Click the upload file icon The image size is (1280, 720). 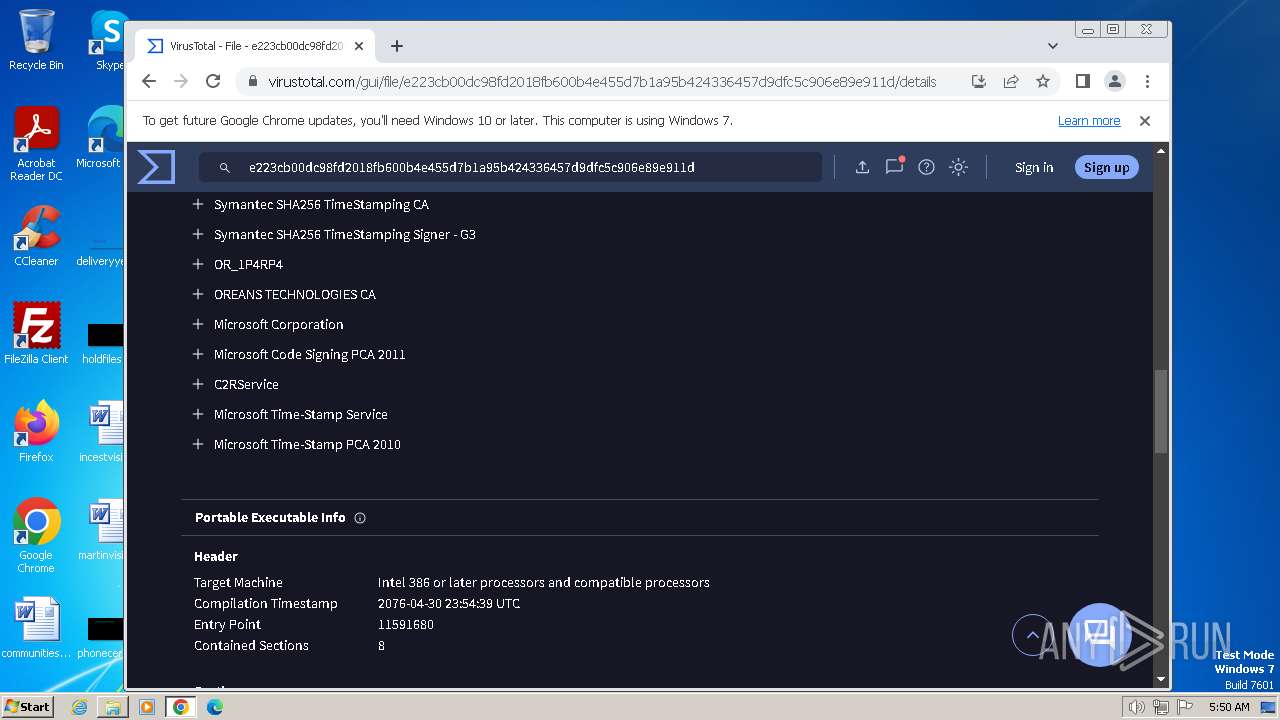pos(862,167)
